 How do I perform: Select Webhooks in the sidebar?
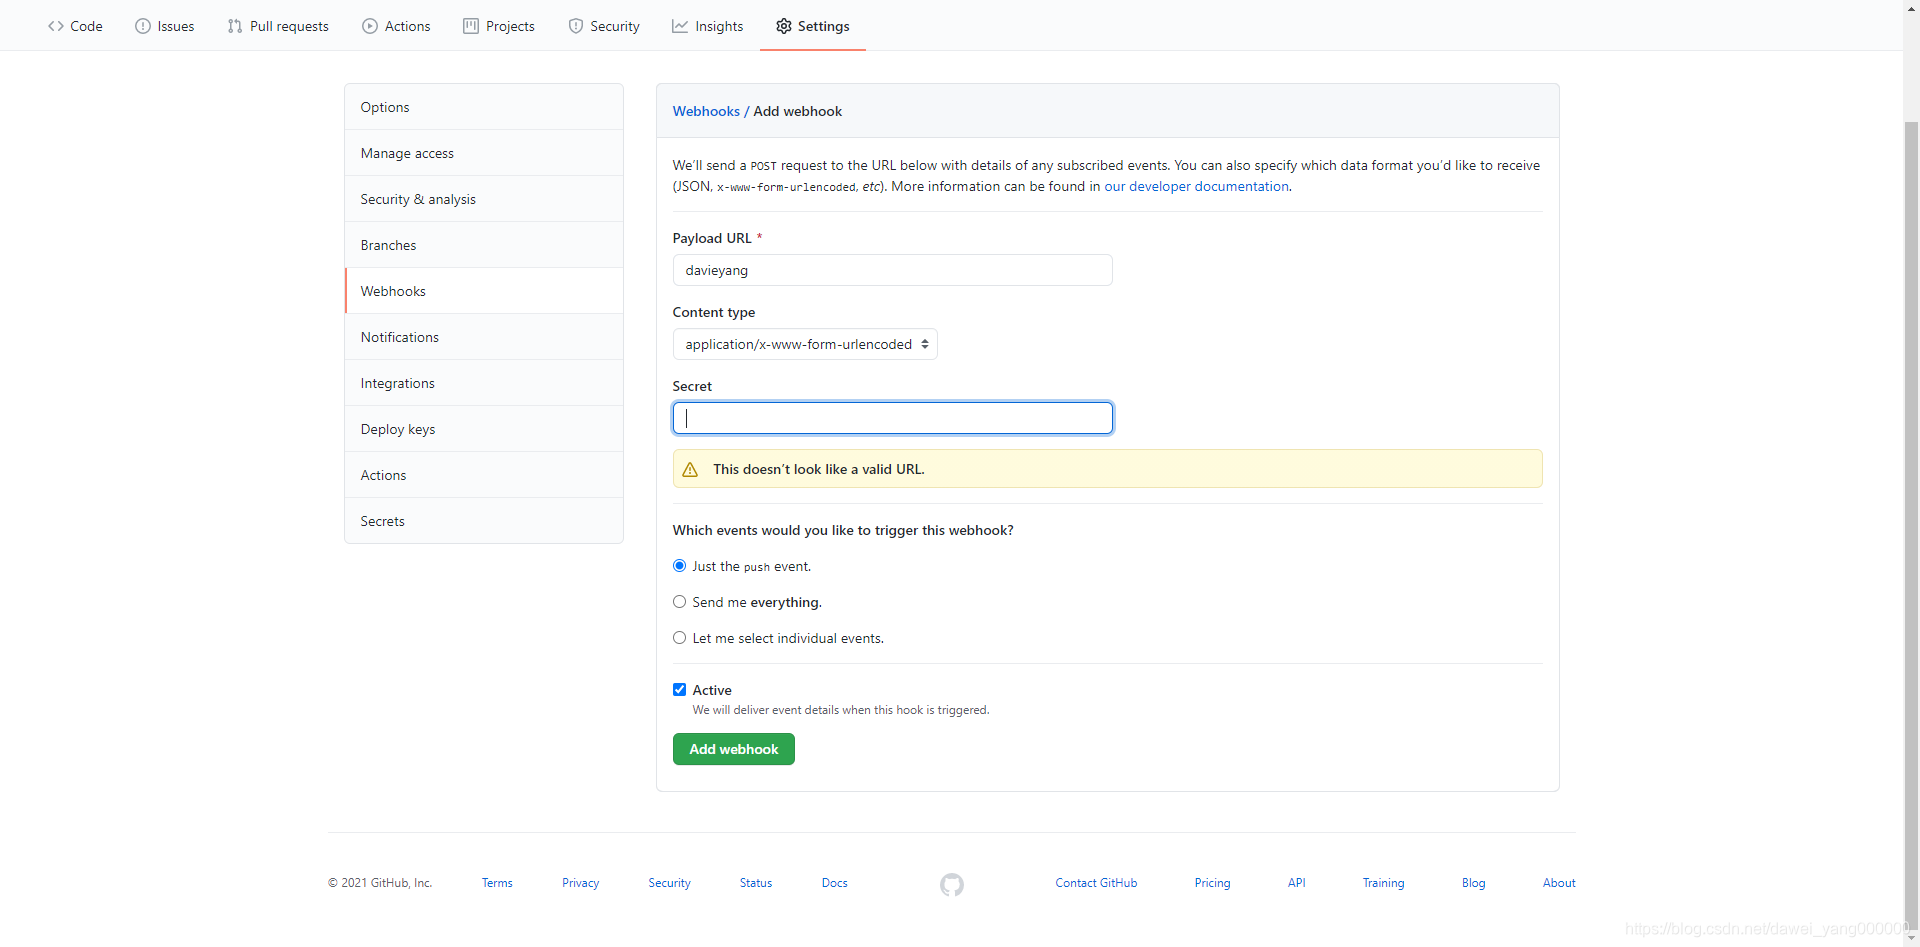(484, 291)
